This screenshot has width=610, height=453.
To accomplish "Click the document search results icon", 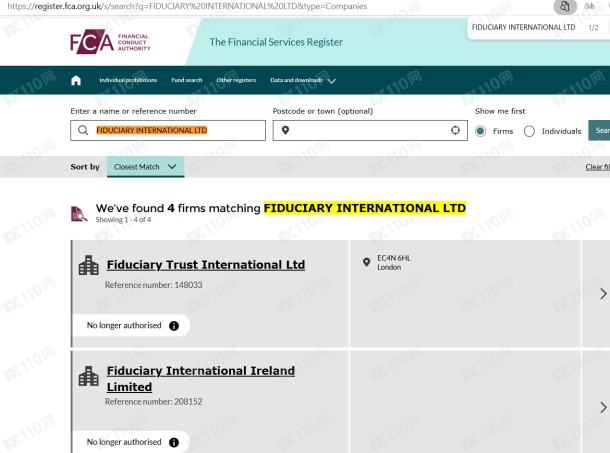I will pyautogui.click(x=79, y=214).
